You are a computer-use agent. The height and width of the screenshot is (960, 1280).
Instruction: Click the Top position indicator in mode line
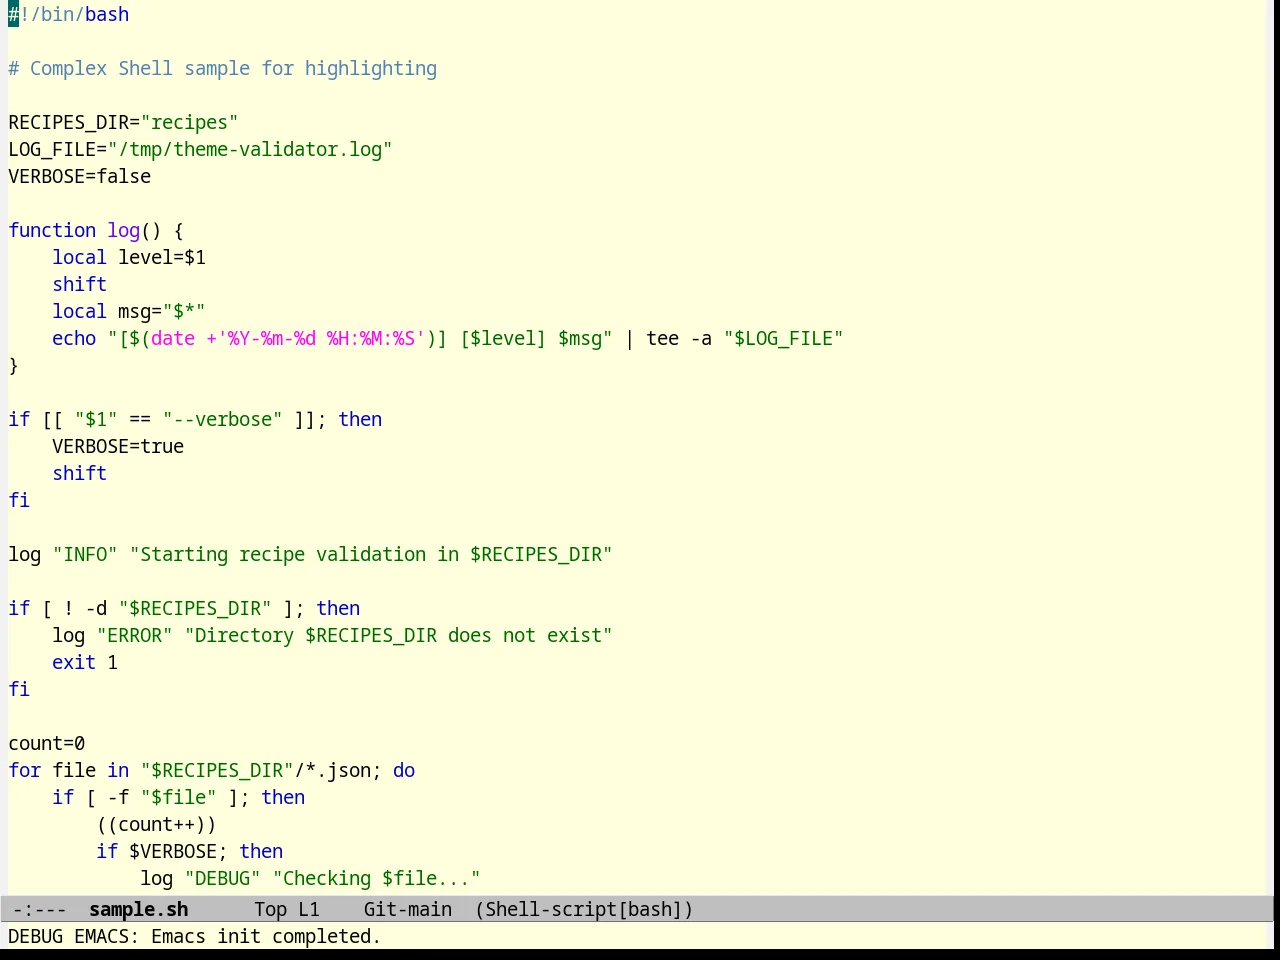click(270, 909)
